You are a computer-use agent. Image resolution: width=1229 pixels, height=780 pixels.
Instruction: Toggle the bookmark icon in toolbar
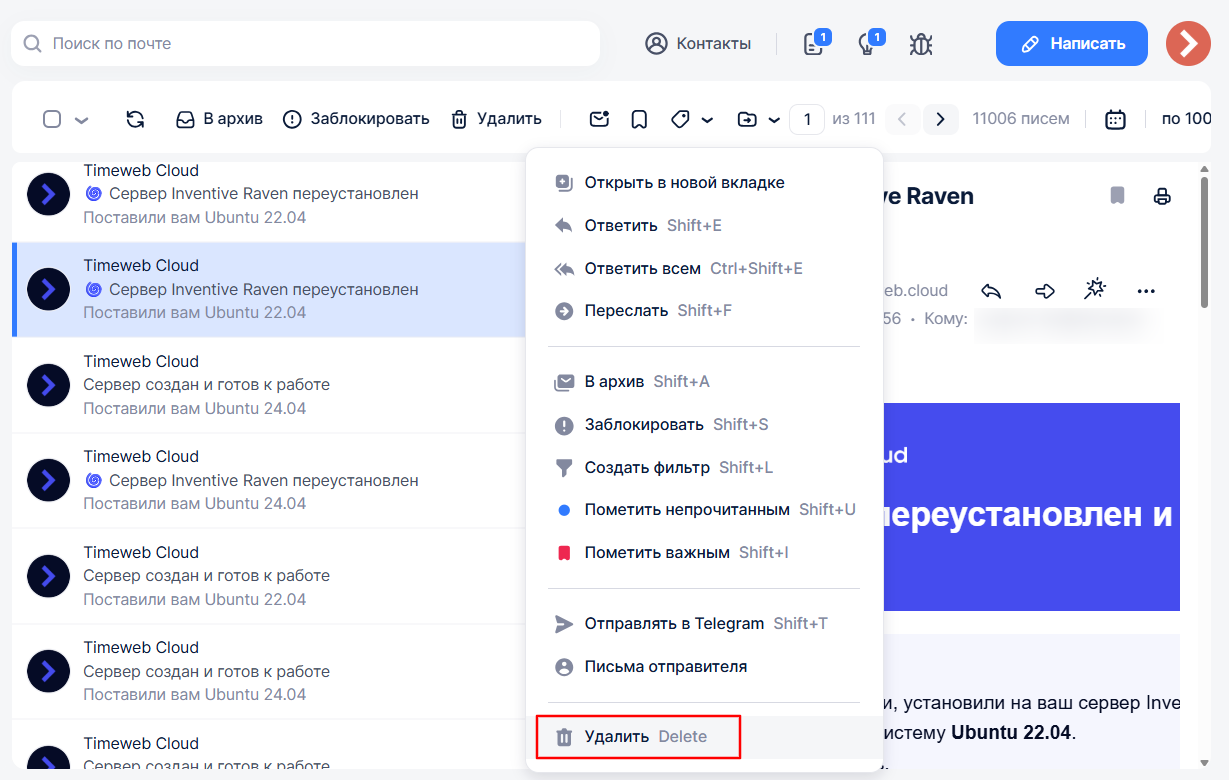pos(639,119)
